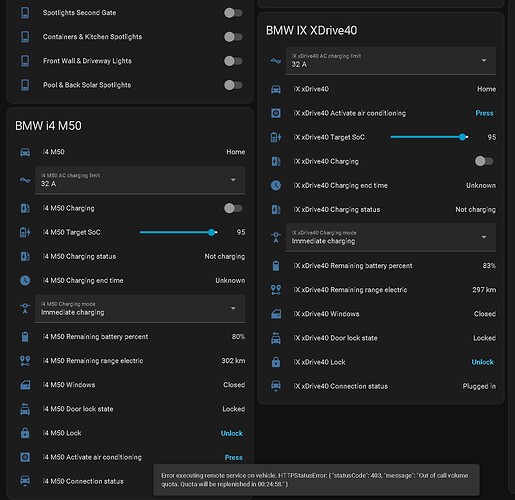515x500 pixels.
Task: Expand the iX xDrive40 Charging mode dropdown
Action: [391, 237]
